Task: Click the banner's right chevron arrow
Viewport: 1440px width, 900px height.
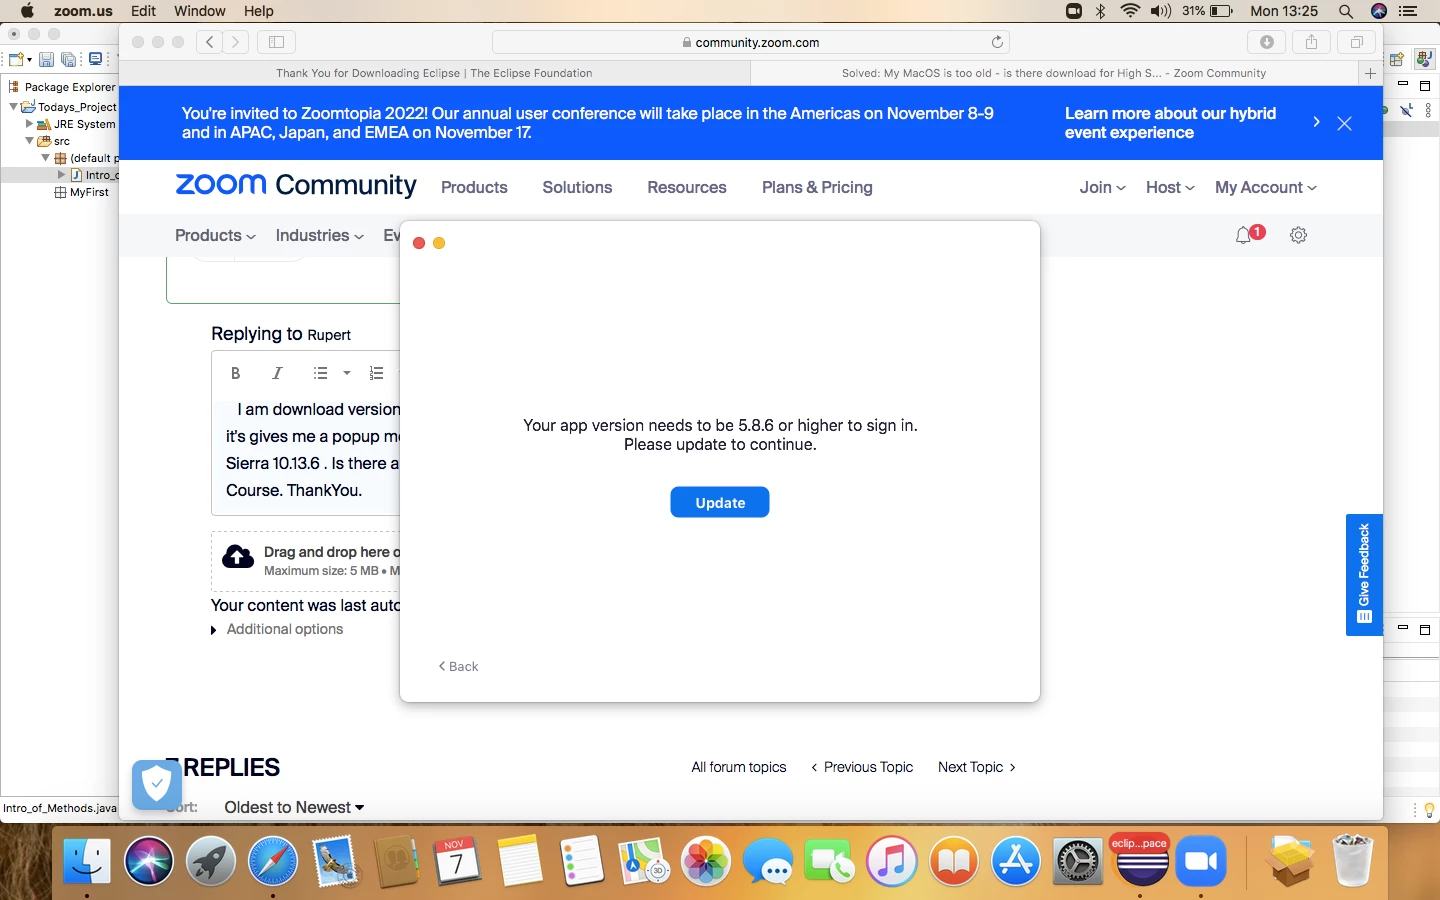Action: pos(1316,122)
